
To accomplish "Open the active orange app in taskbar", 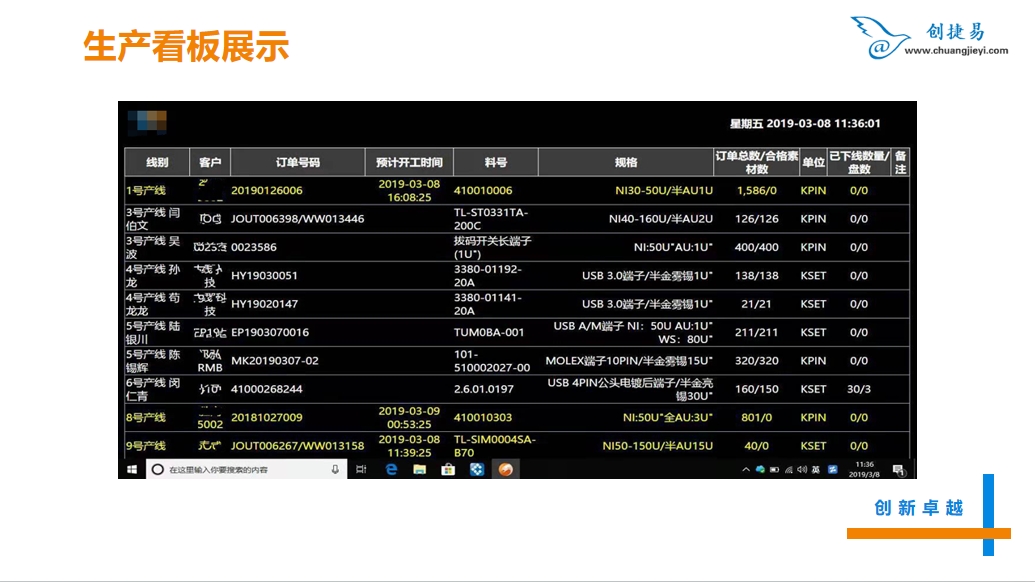I will 506,469.
